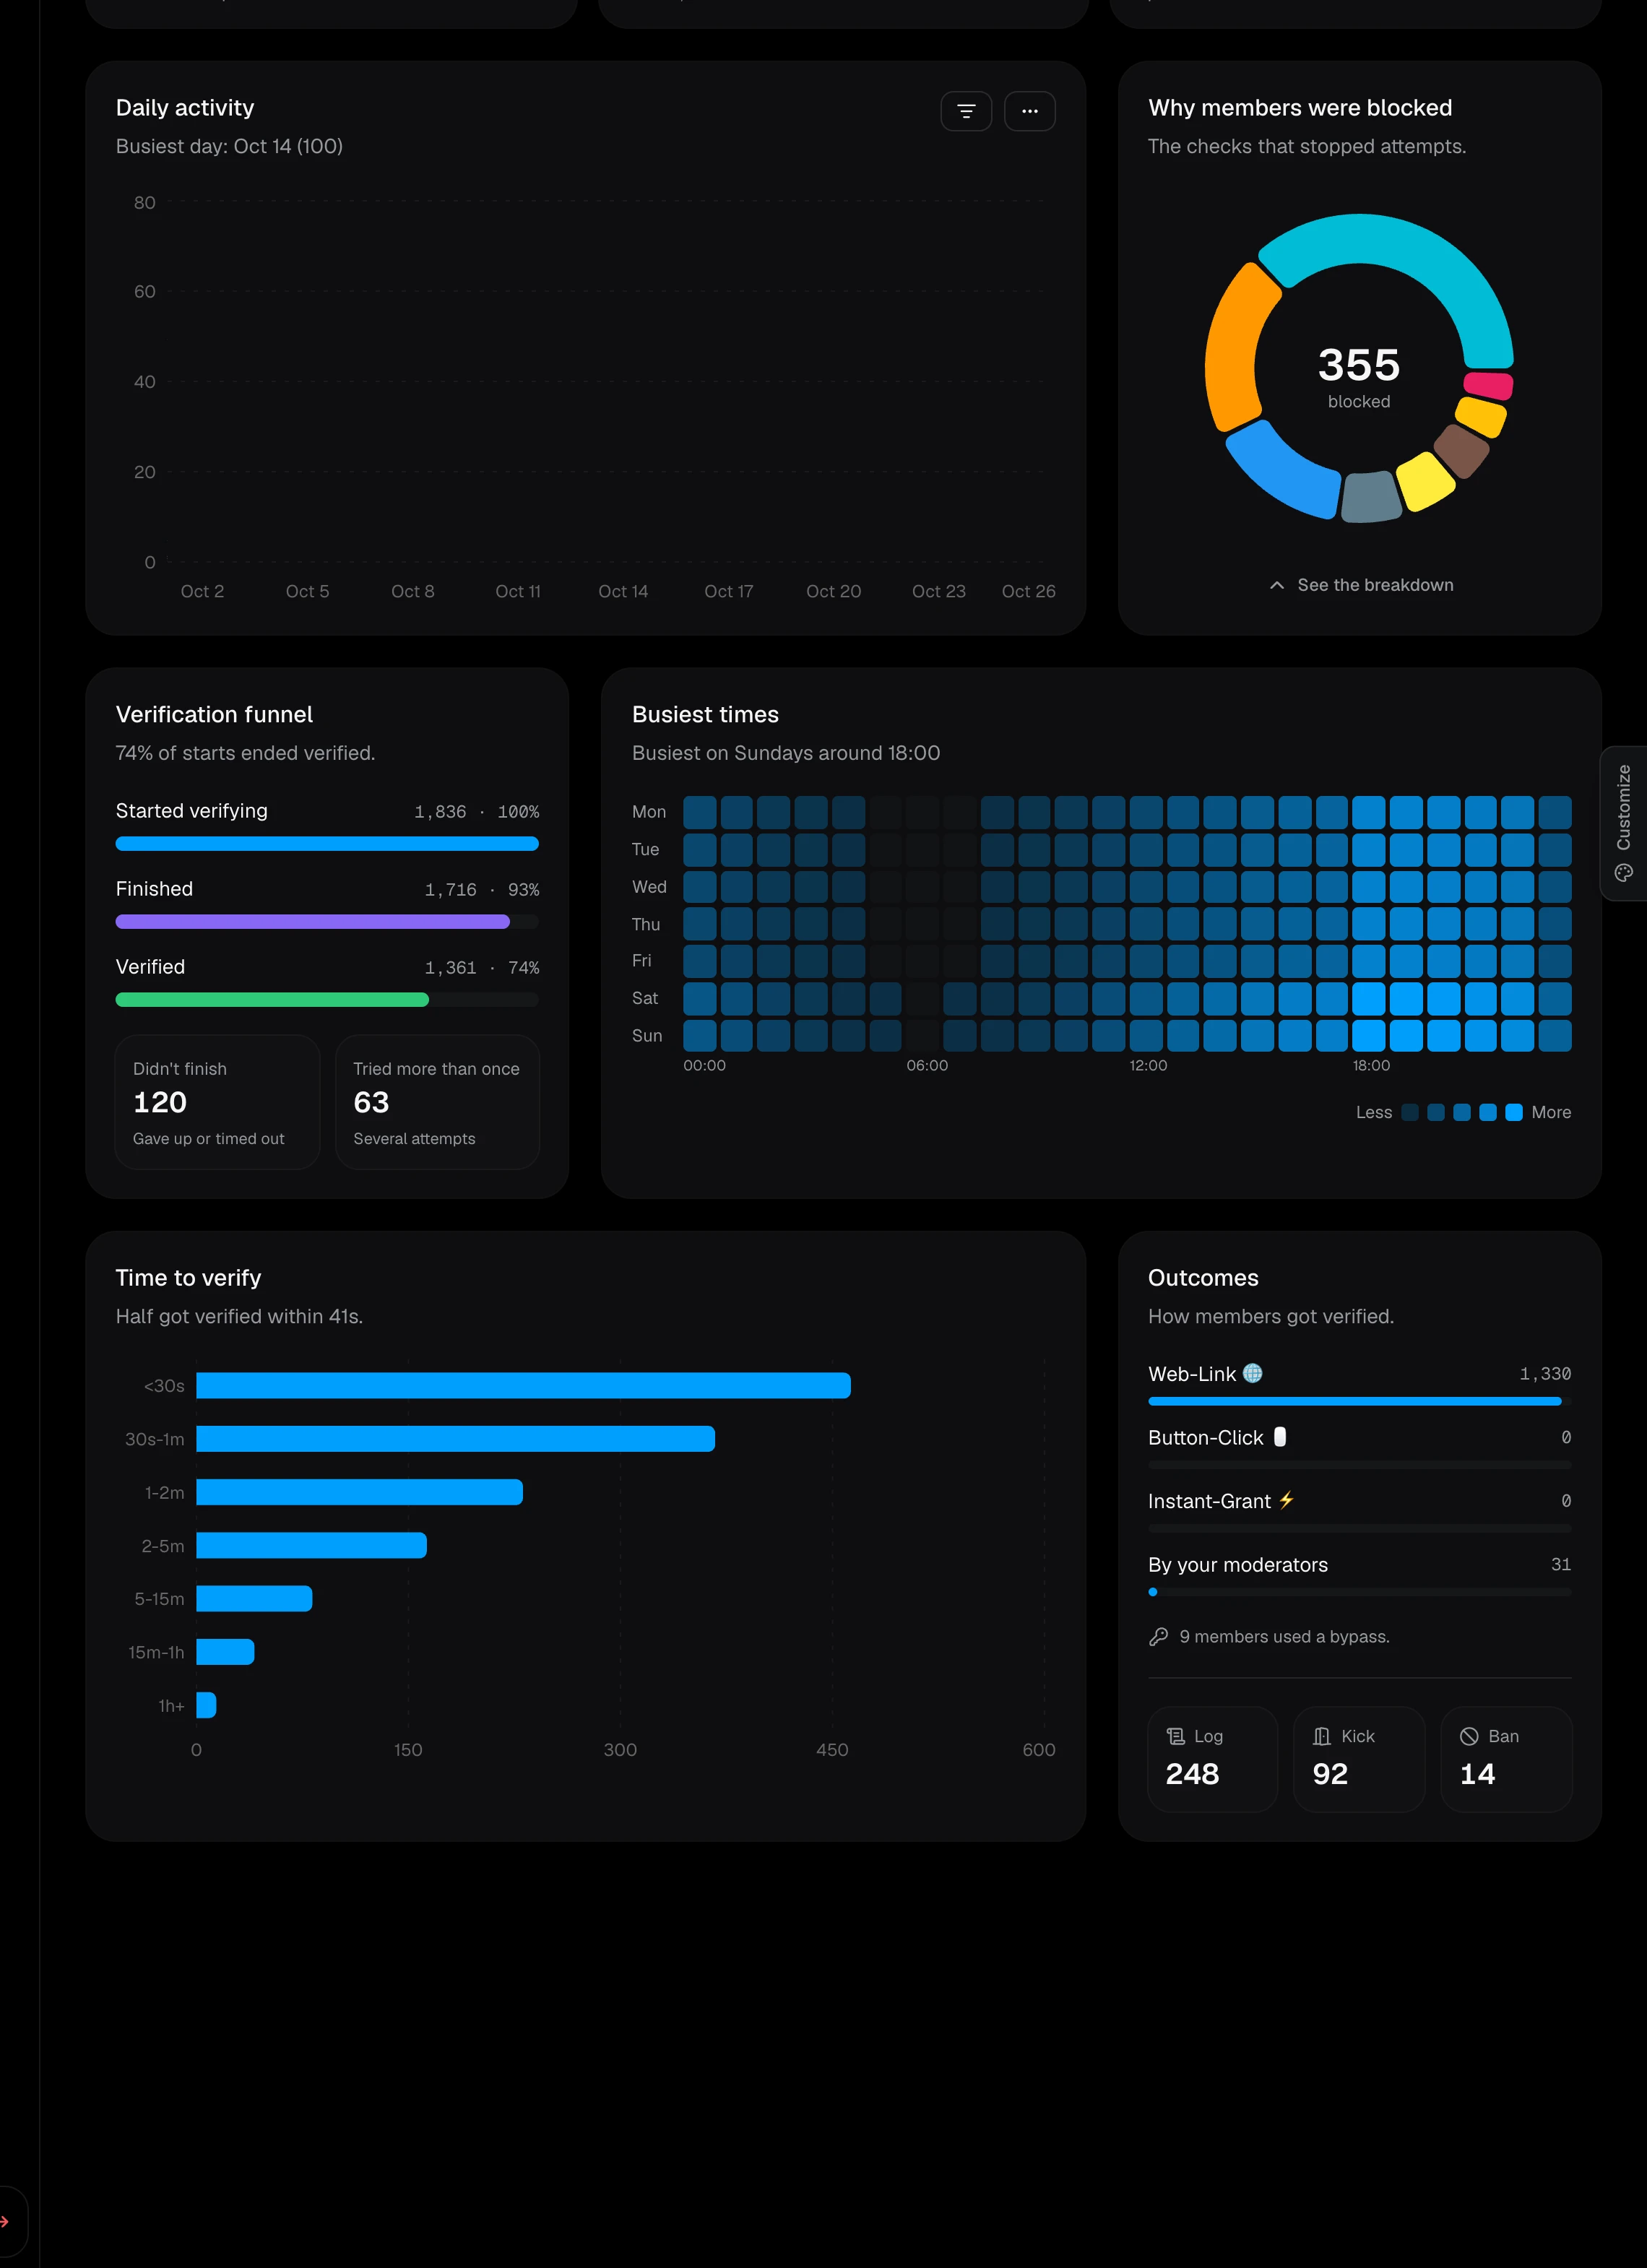Click the "1,330" Web-Link count

(1545, 1373)
